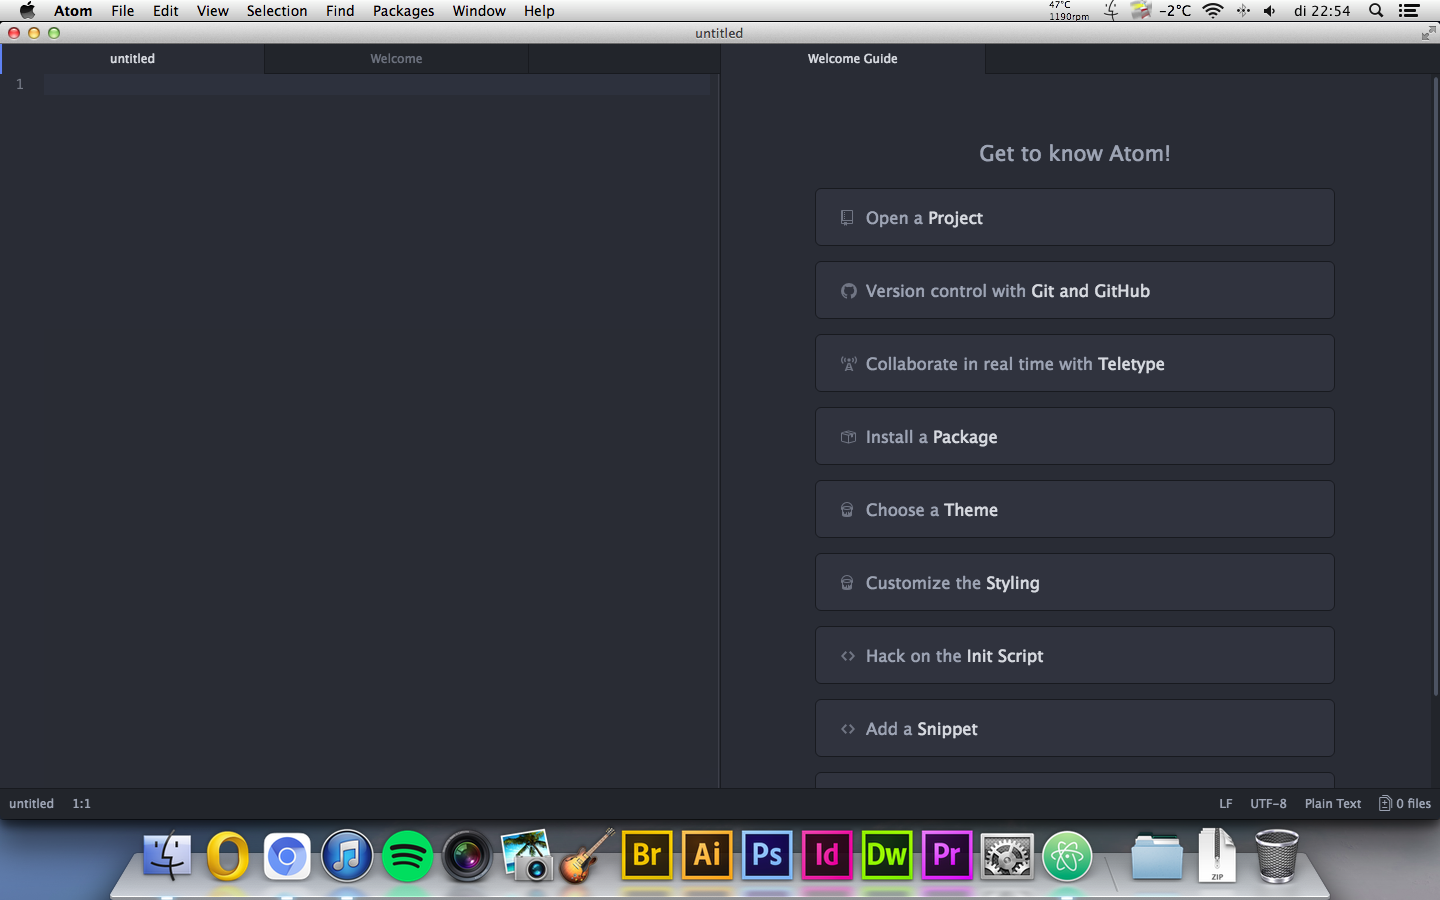Open iPhoto from the Dock
This screenshot has width=1440, height=900.
coord(527,856)
